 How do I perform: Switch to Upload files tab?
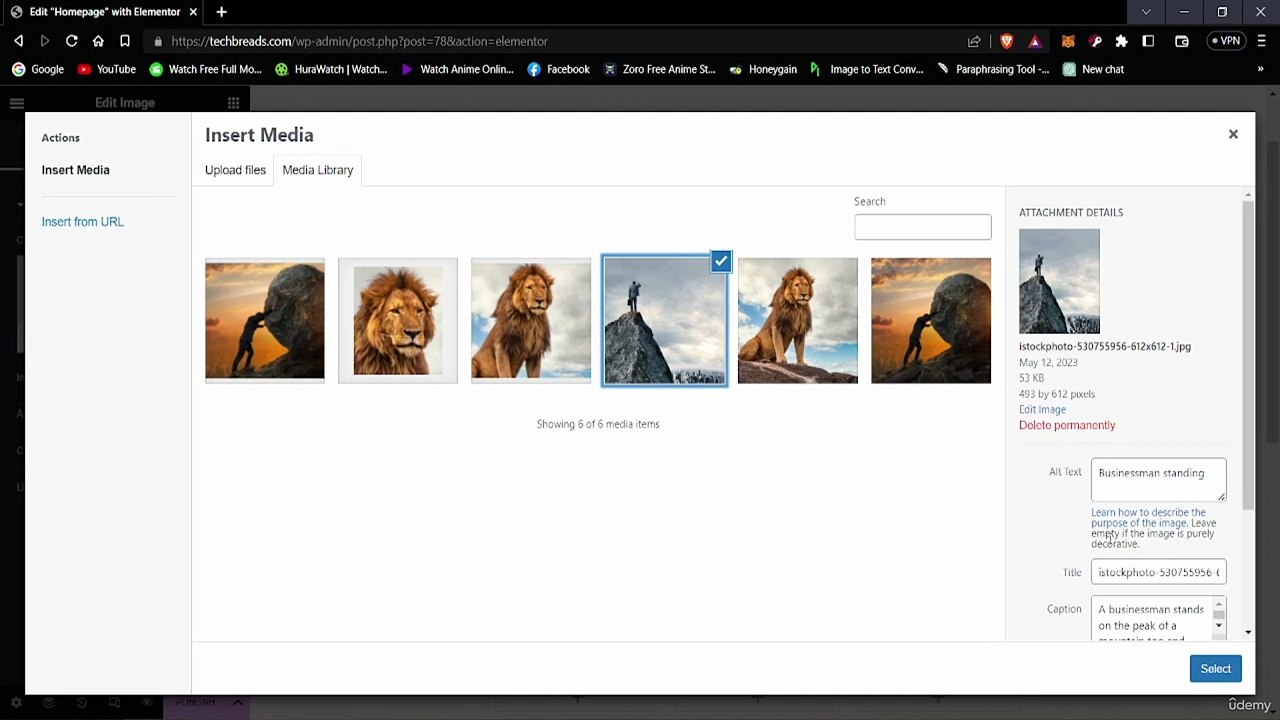click(235, 170)
